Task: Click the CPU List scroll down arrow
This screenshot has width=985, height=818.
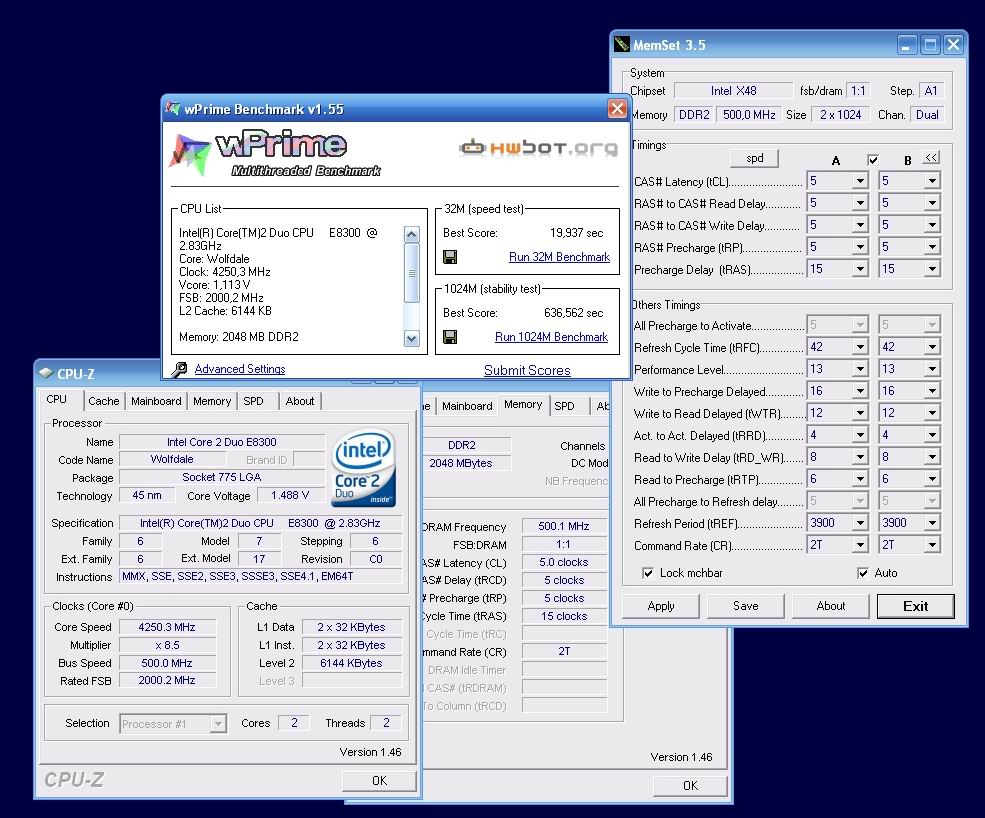Action: point(411,339)
